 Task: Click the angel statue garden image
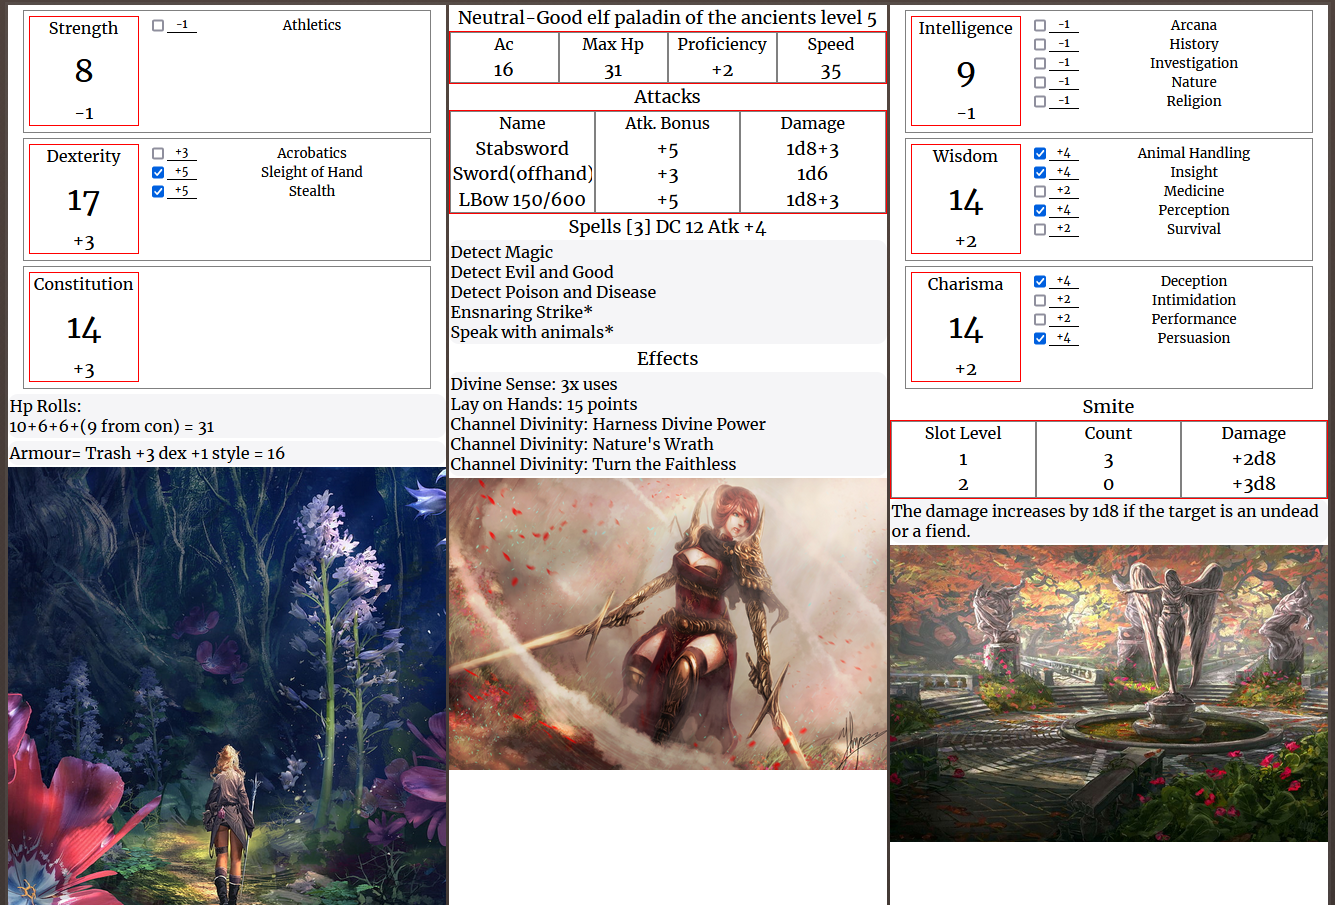(x=1108, y=693)
